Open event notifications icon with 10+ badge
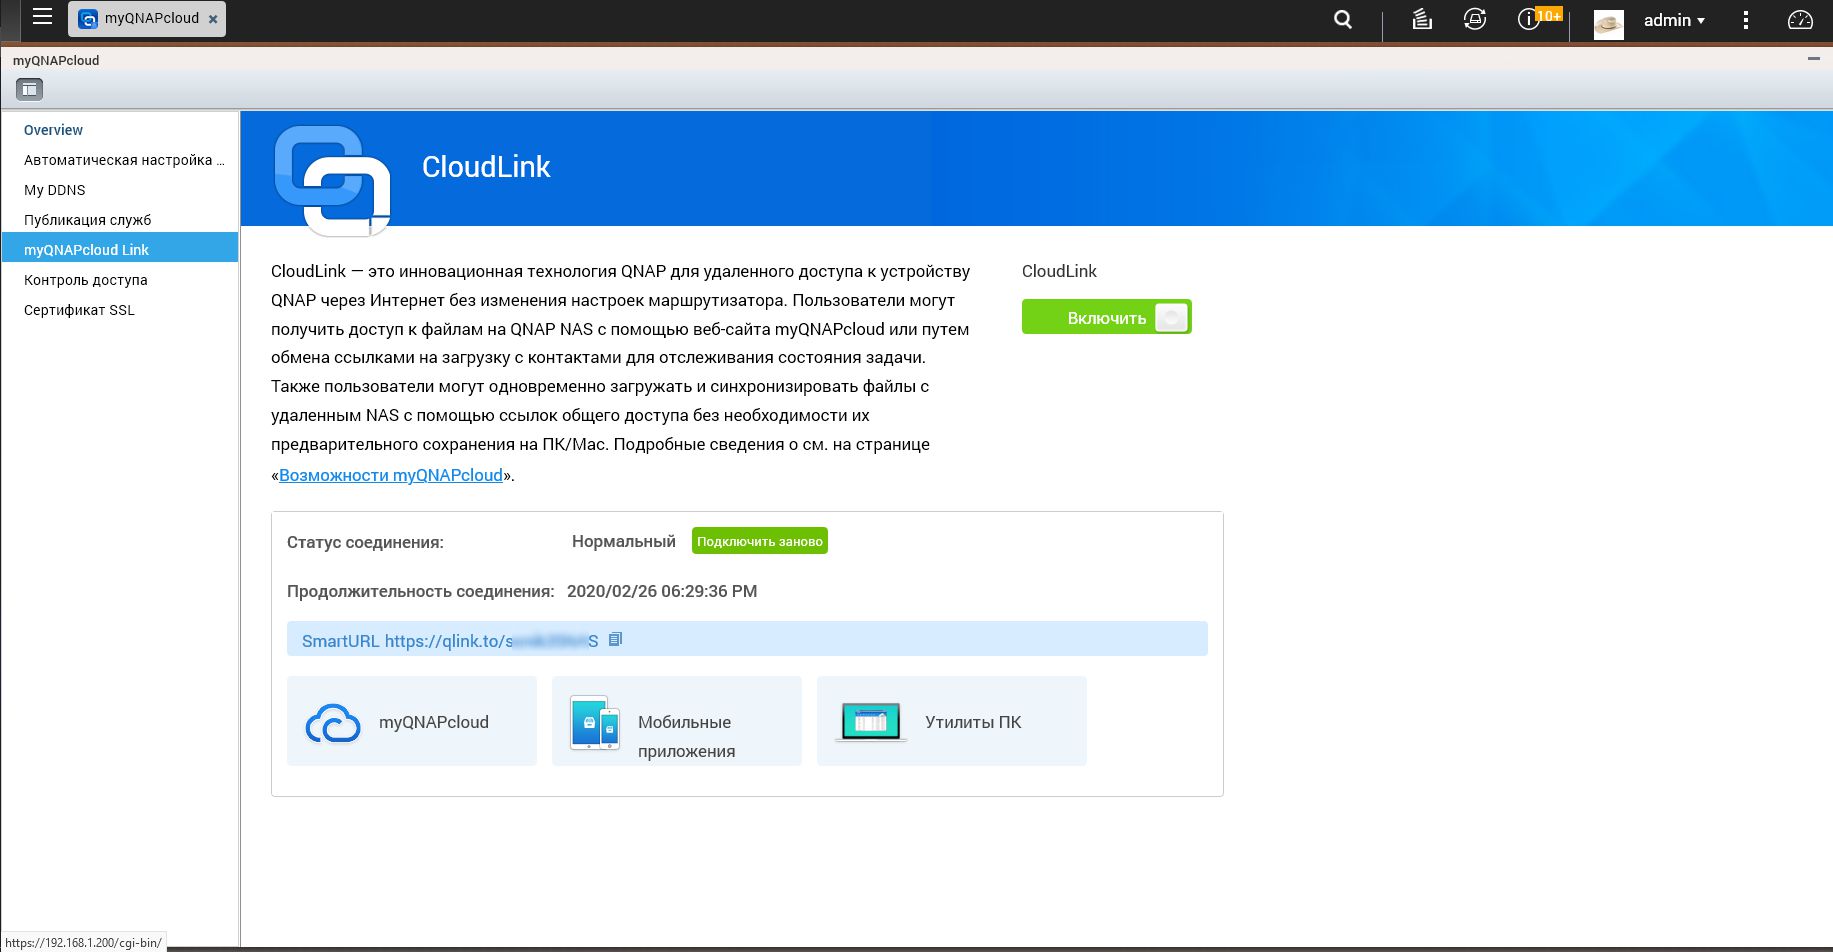The width and height of the screenshot is (1833, 952). 1539,19
